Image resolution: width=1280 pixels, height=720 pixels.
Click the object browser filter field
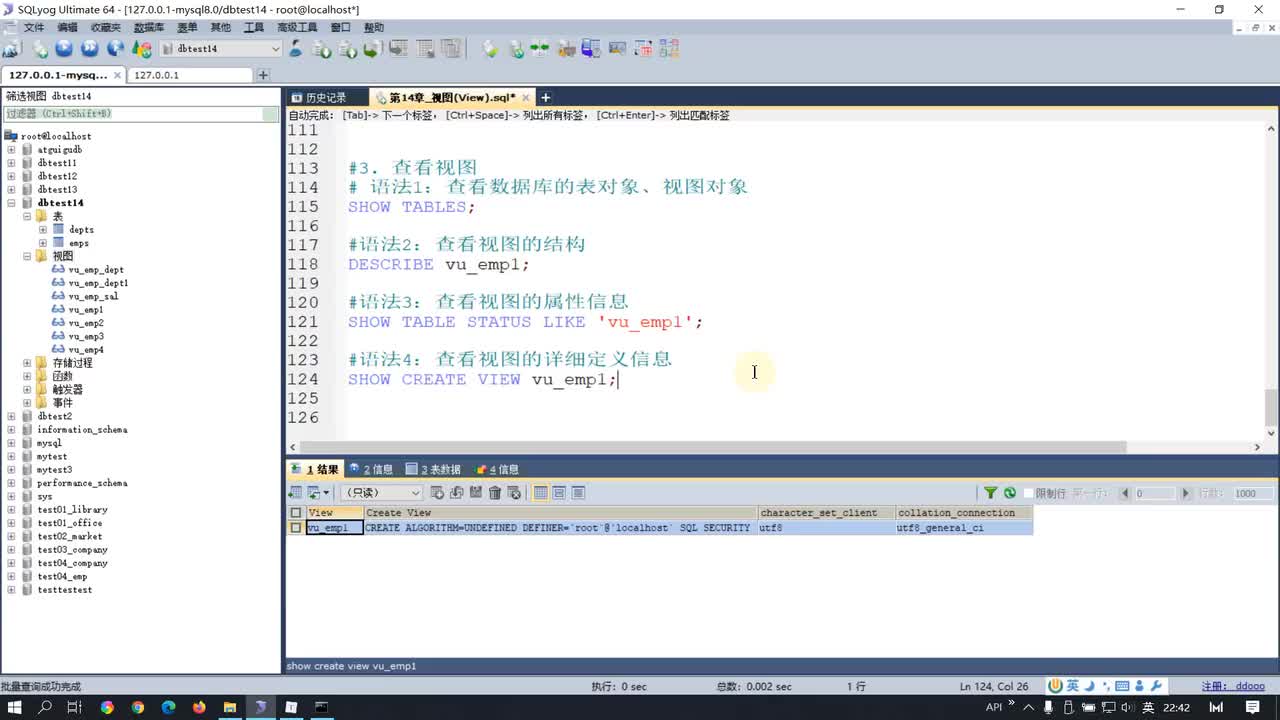(142, 114)
